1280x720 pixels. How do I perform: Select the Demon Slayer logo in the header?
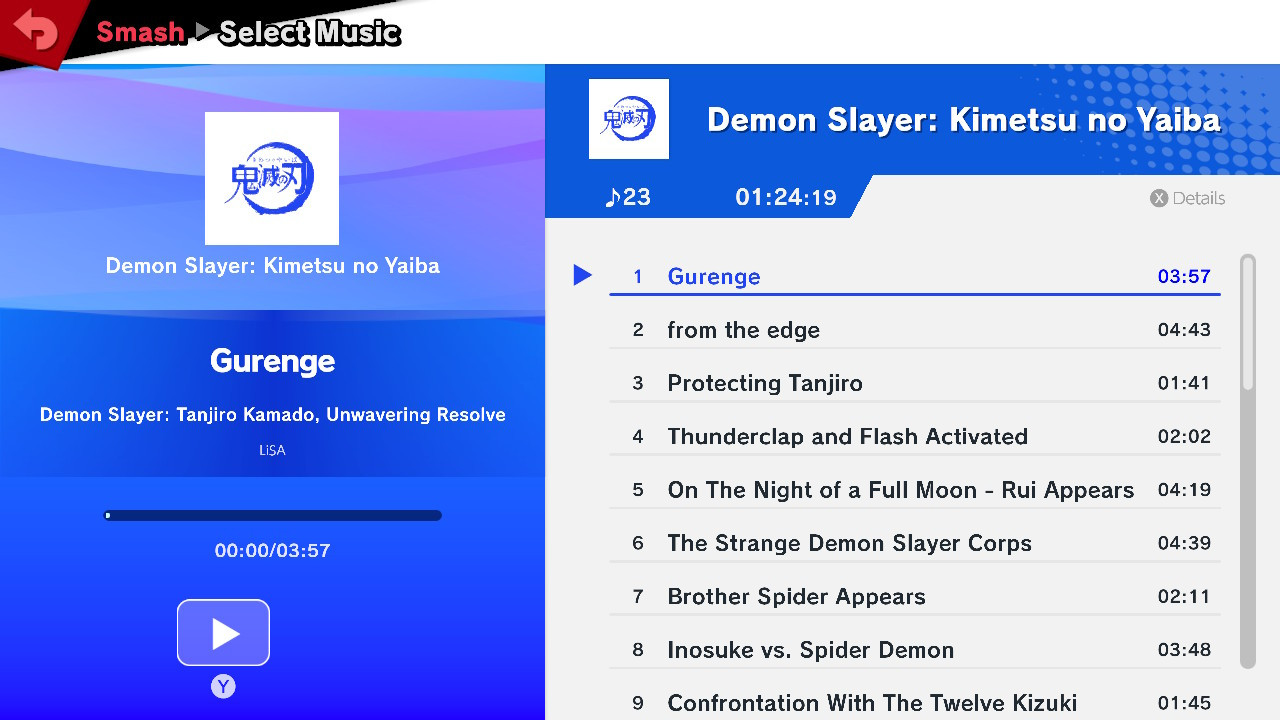[628, 119]
